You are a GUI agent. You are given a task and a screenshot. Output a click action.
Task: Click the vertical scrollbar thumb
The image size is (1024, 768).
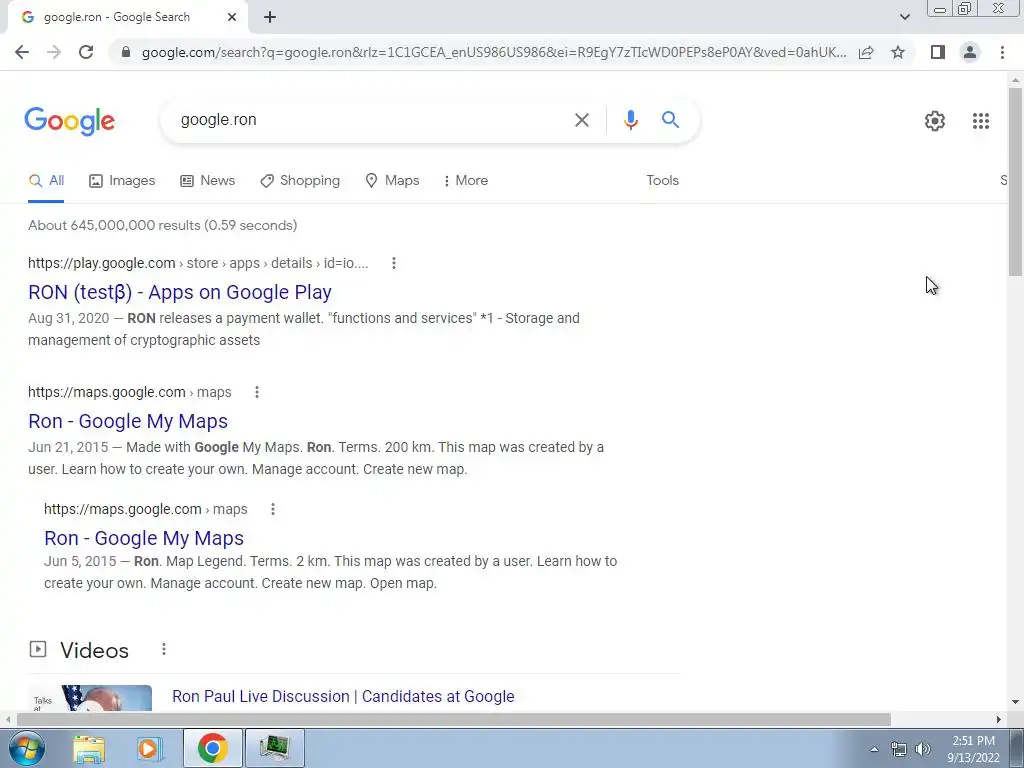(1015, 182)
